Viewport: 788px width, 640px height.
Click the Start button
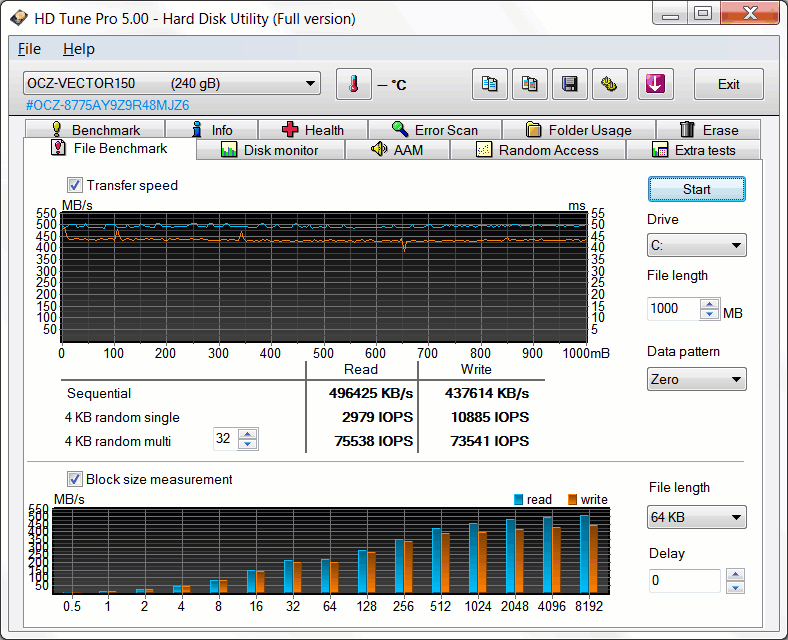(697, 189)
